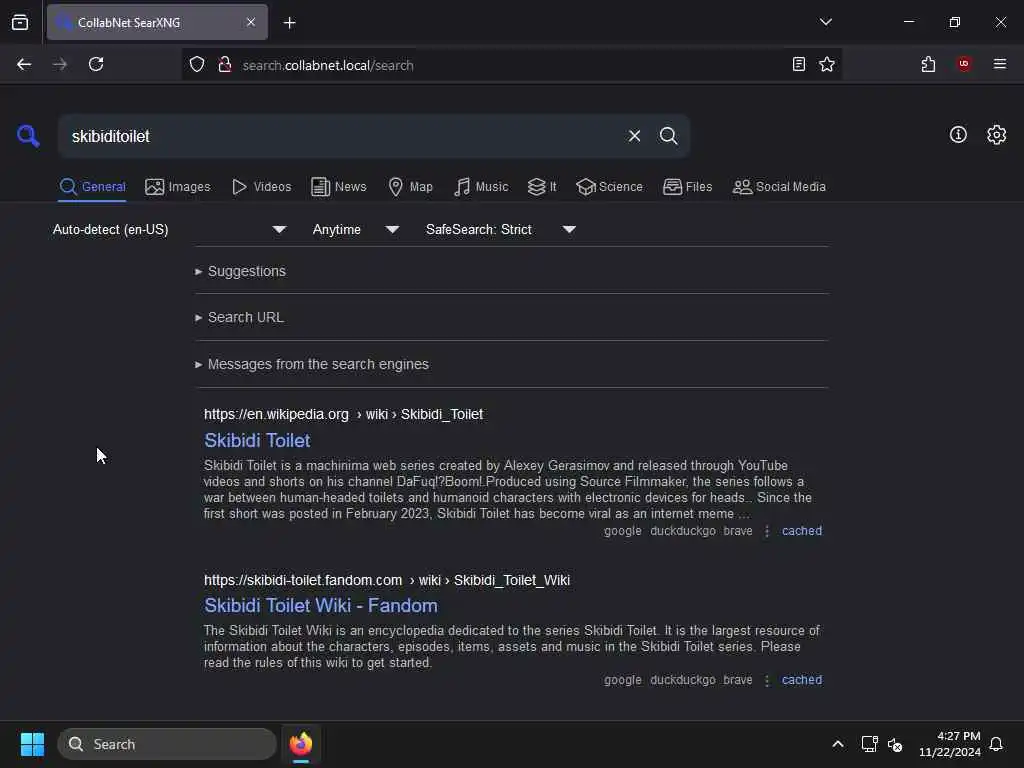Switch to the Files tab

(688, 187)
